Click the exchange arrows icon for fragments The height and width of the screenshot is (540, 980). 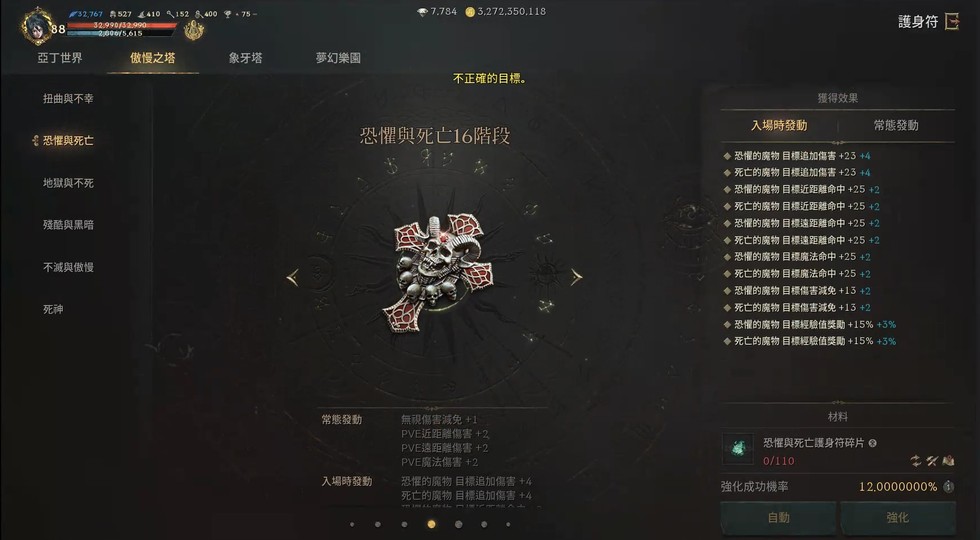[x=916, y=461]
